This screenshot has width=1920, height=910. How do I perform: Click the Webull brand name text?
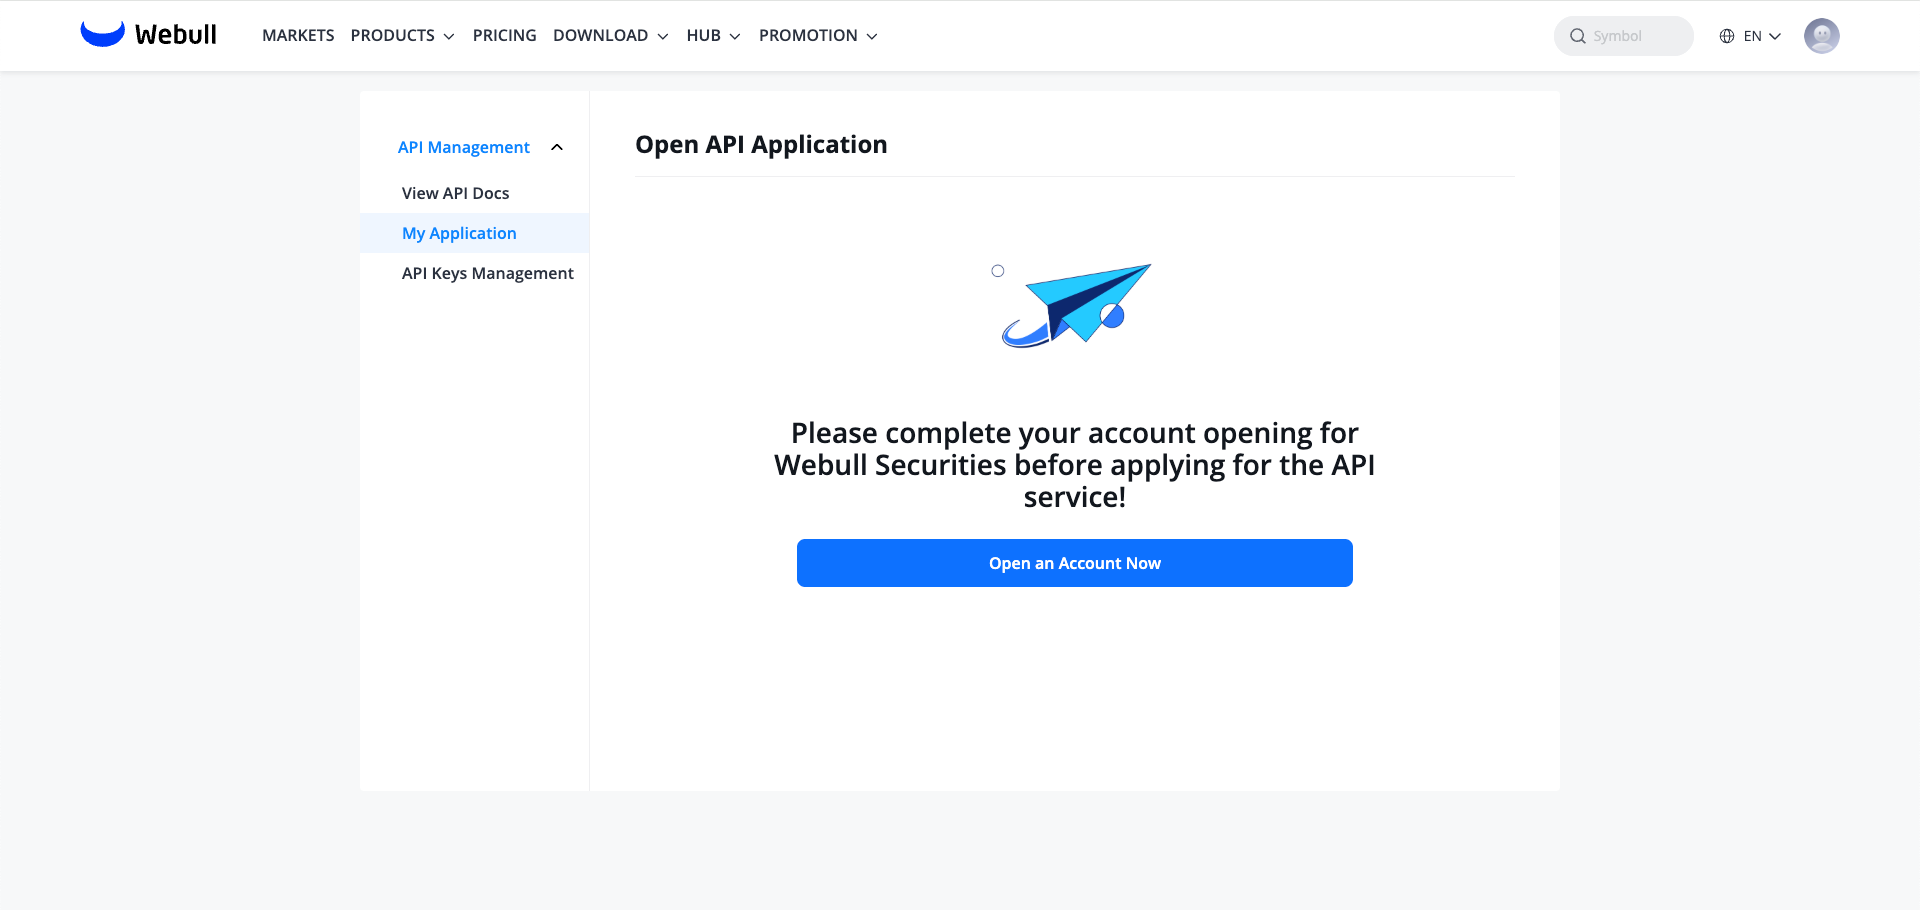[x=176, y=35]
